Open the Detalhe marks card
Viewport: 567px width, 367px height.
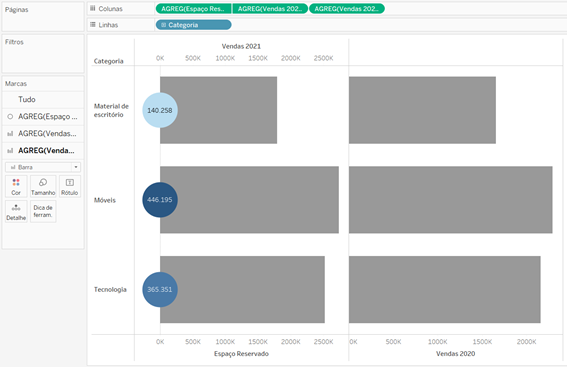click(x=16, y=212)
